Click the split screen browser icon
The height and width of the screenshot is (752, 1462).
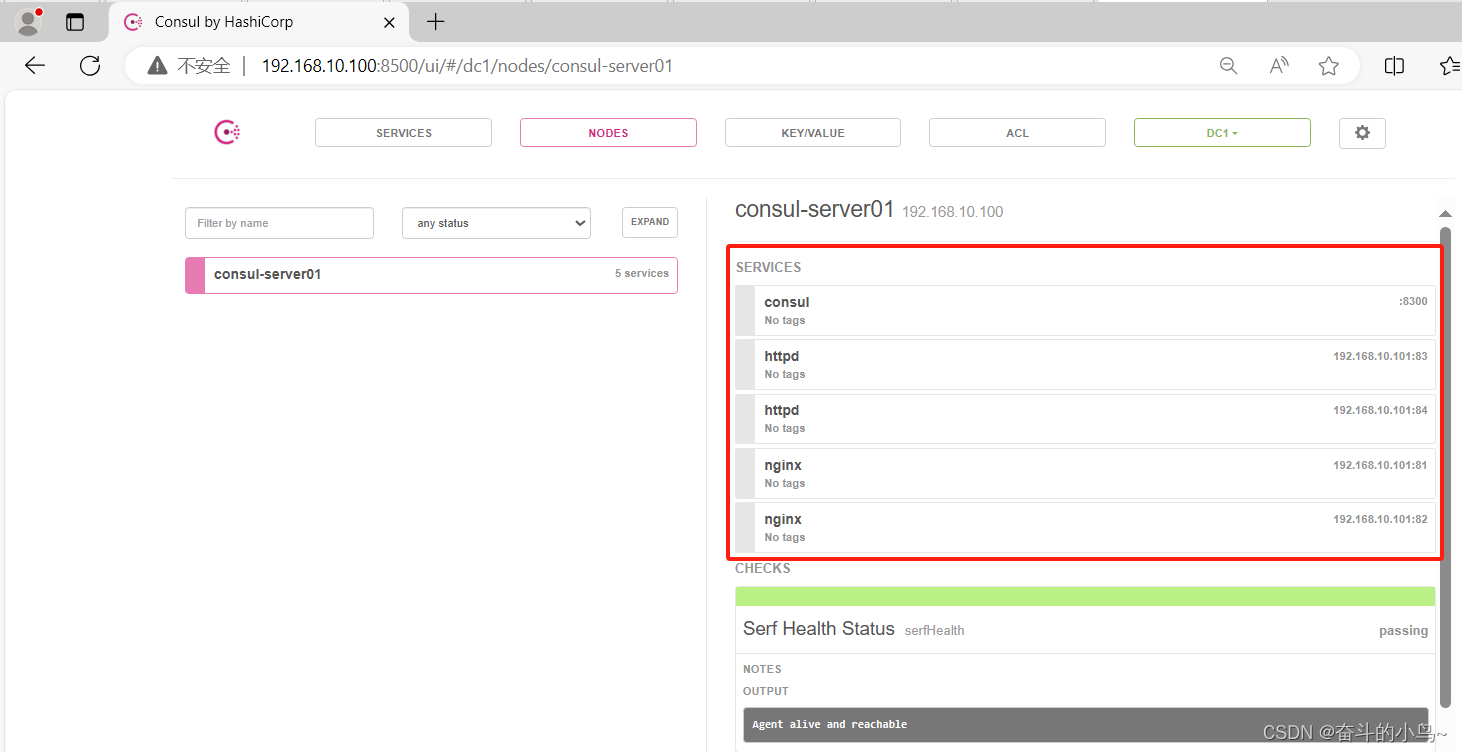[1394, 65]
